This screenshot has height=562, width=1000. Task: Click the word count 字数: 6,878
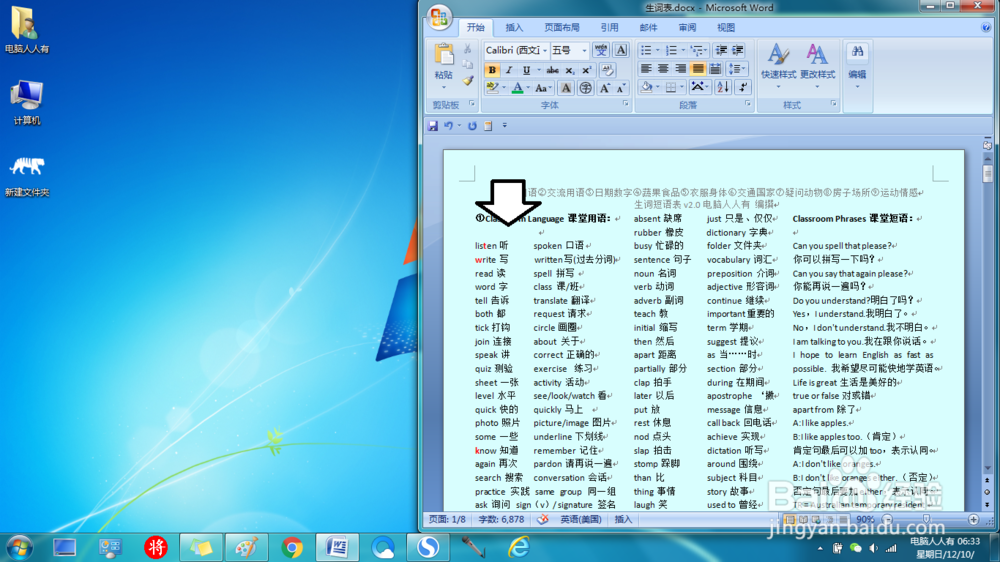pyautogui.click(x=501, y=520)
